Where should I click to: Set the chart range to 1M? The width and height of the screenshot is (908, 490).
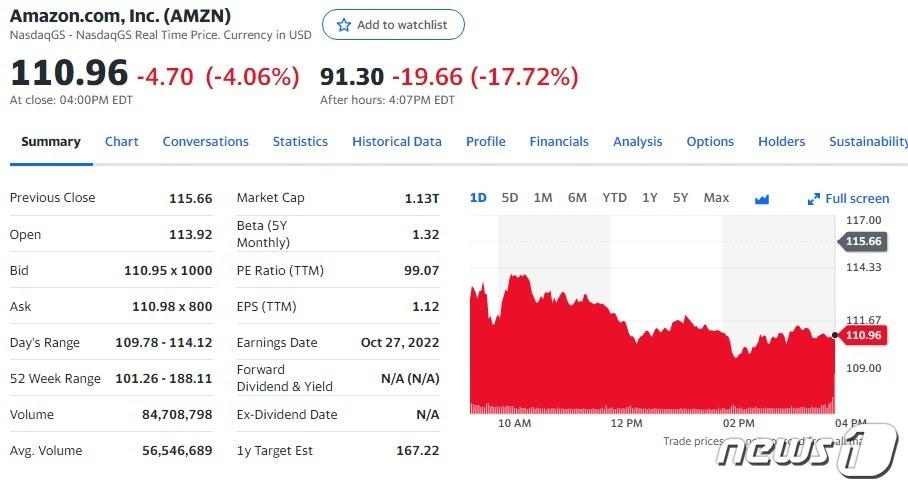click(x=543, y=198)
